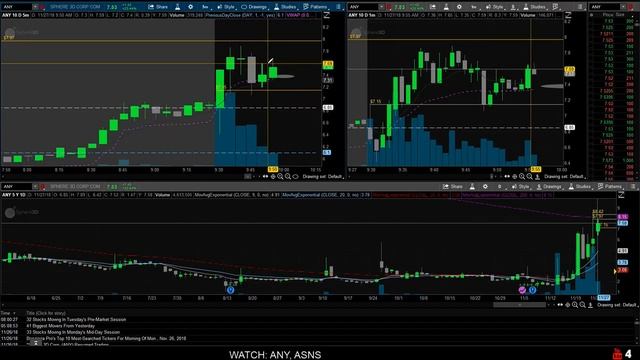Click patterns icon in top-right 1m chart toolbar
The width and height of the screenshot is (640, 360).
[x=556, y=7]
